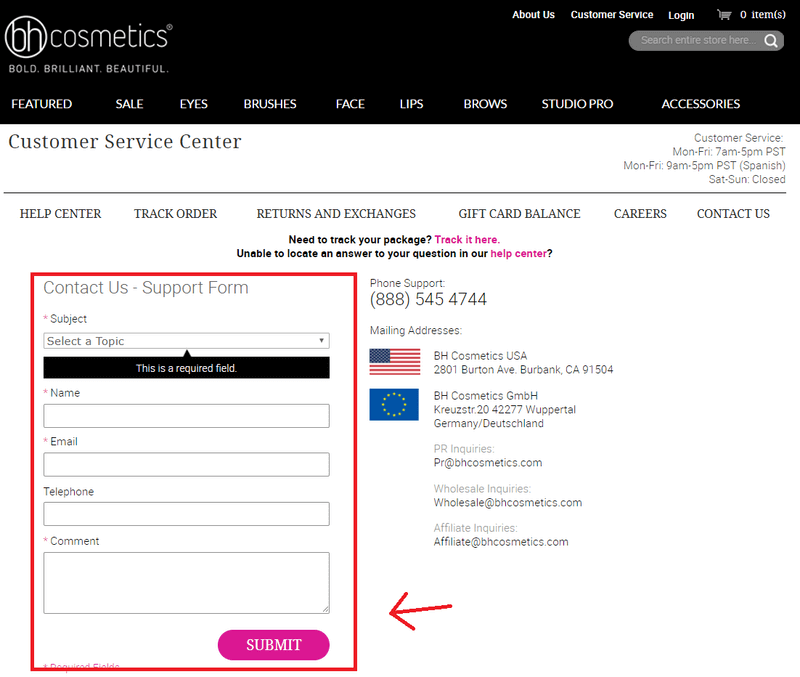Click the BH Cosmetics USA address text
This screenshot has height=677, width=800.
tap(523, 363)
